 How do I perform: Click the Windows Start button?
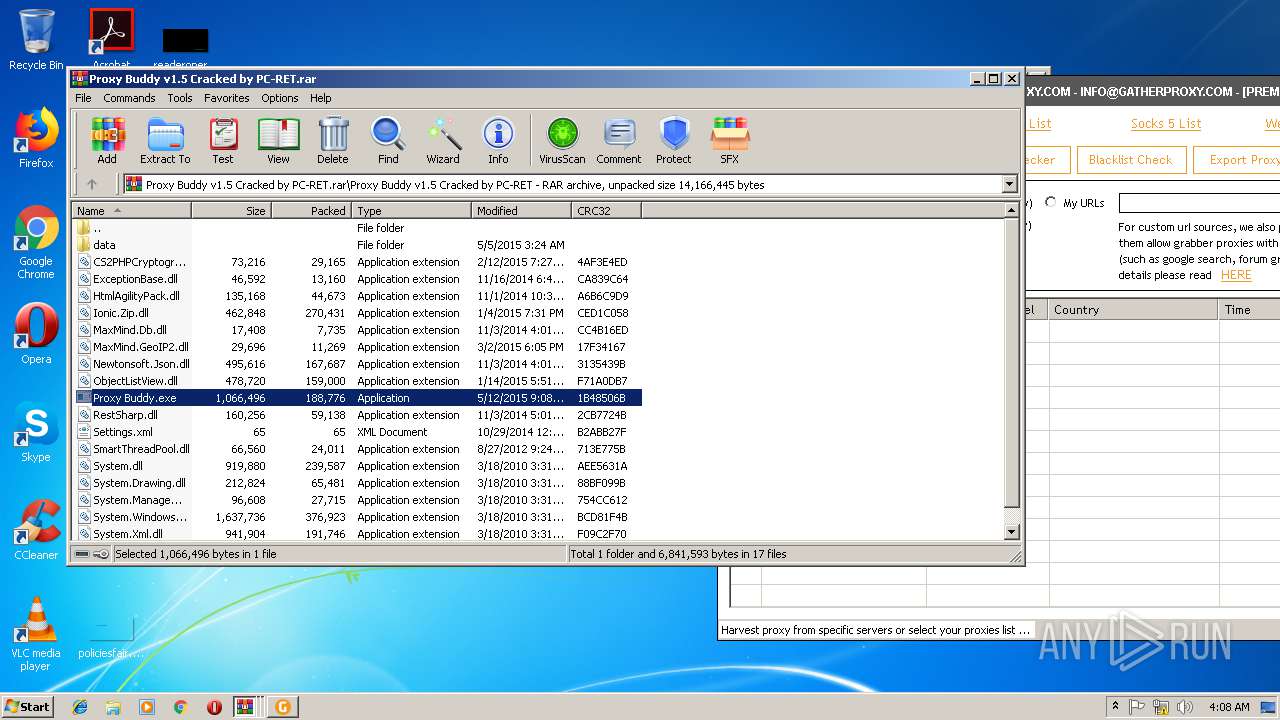point(27,706)
